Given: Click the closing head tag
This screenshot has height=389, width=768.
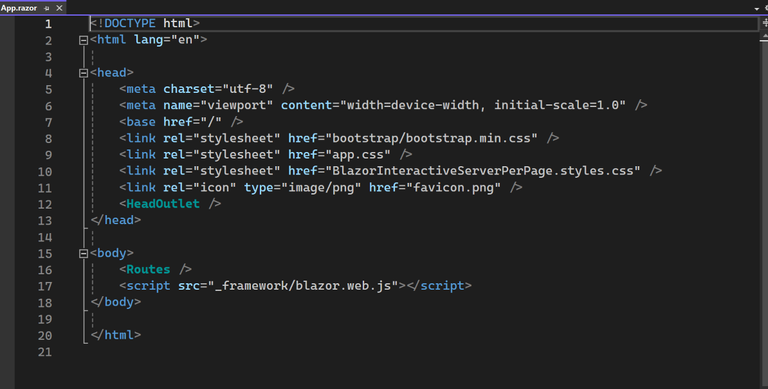Looking at the screenshot, I should coord(116,220).
